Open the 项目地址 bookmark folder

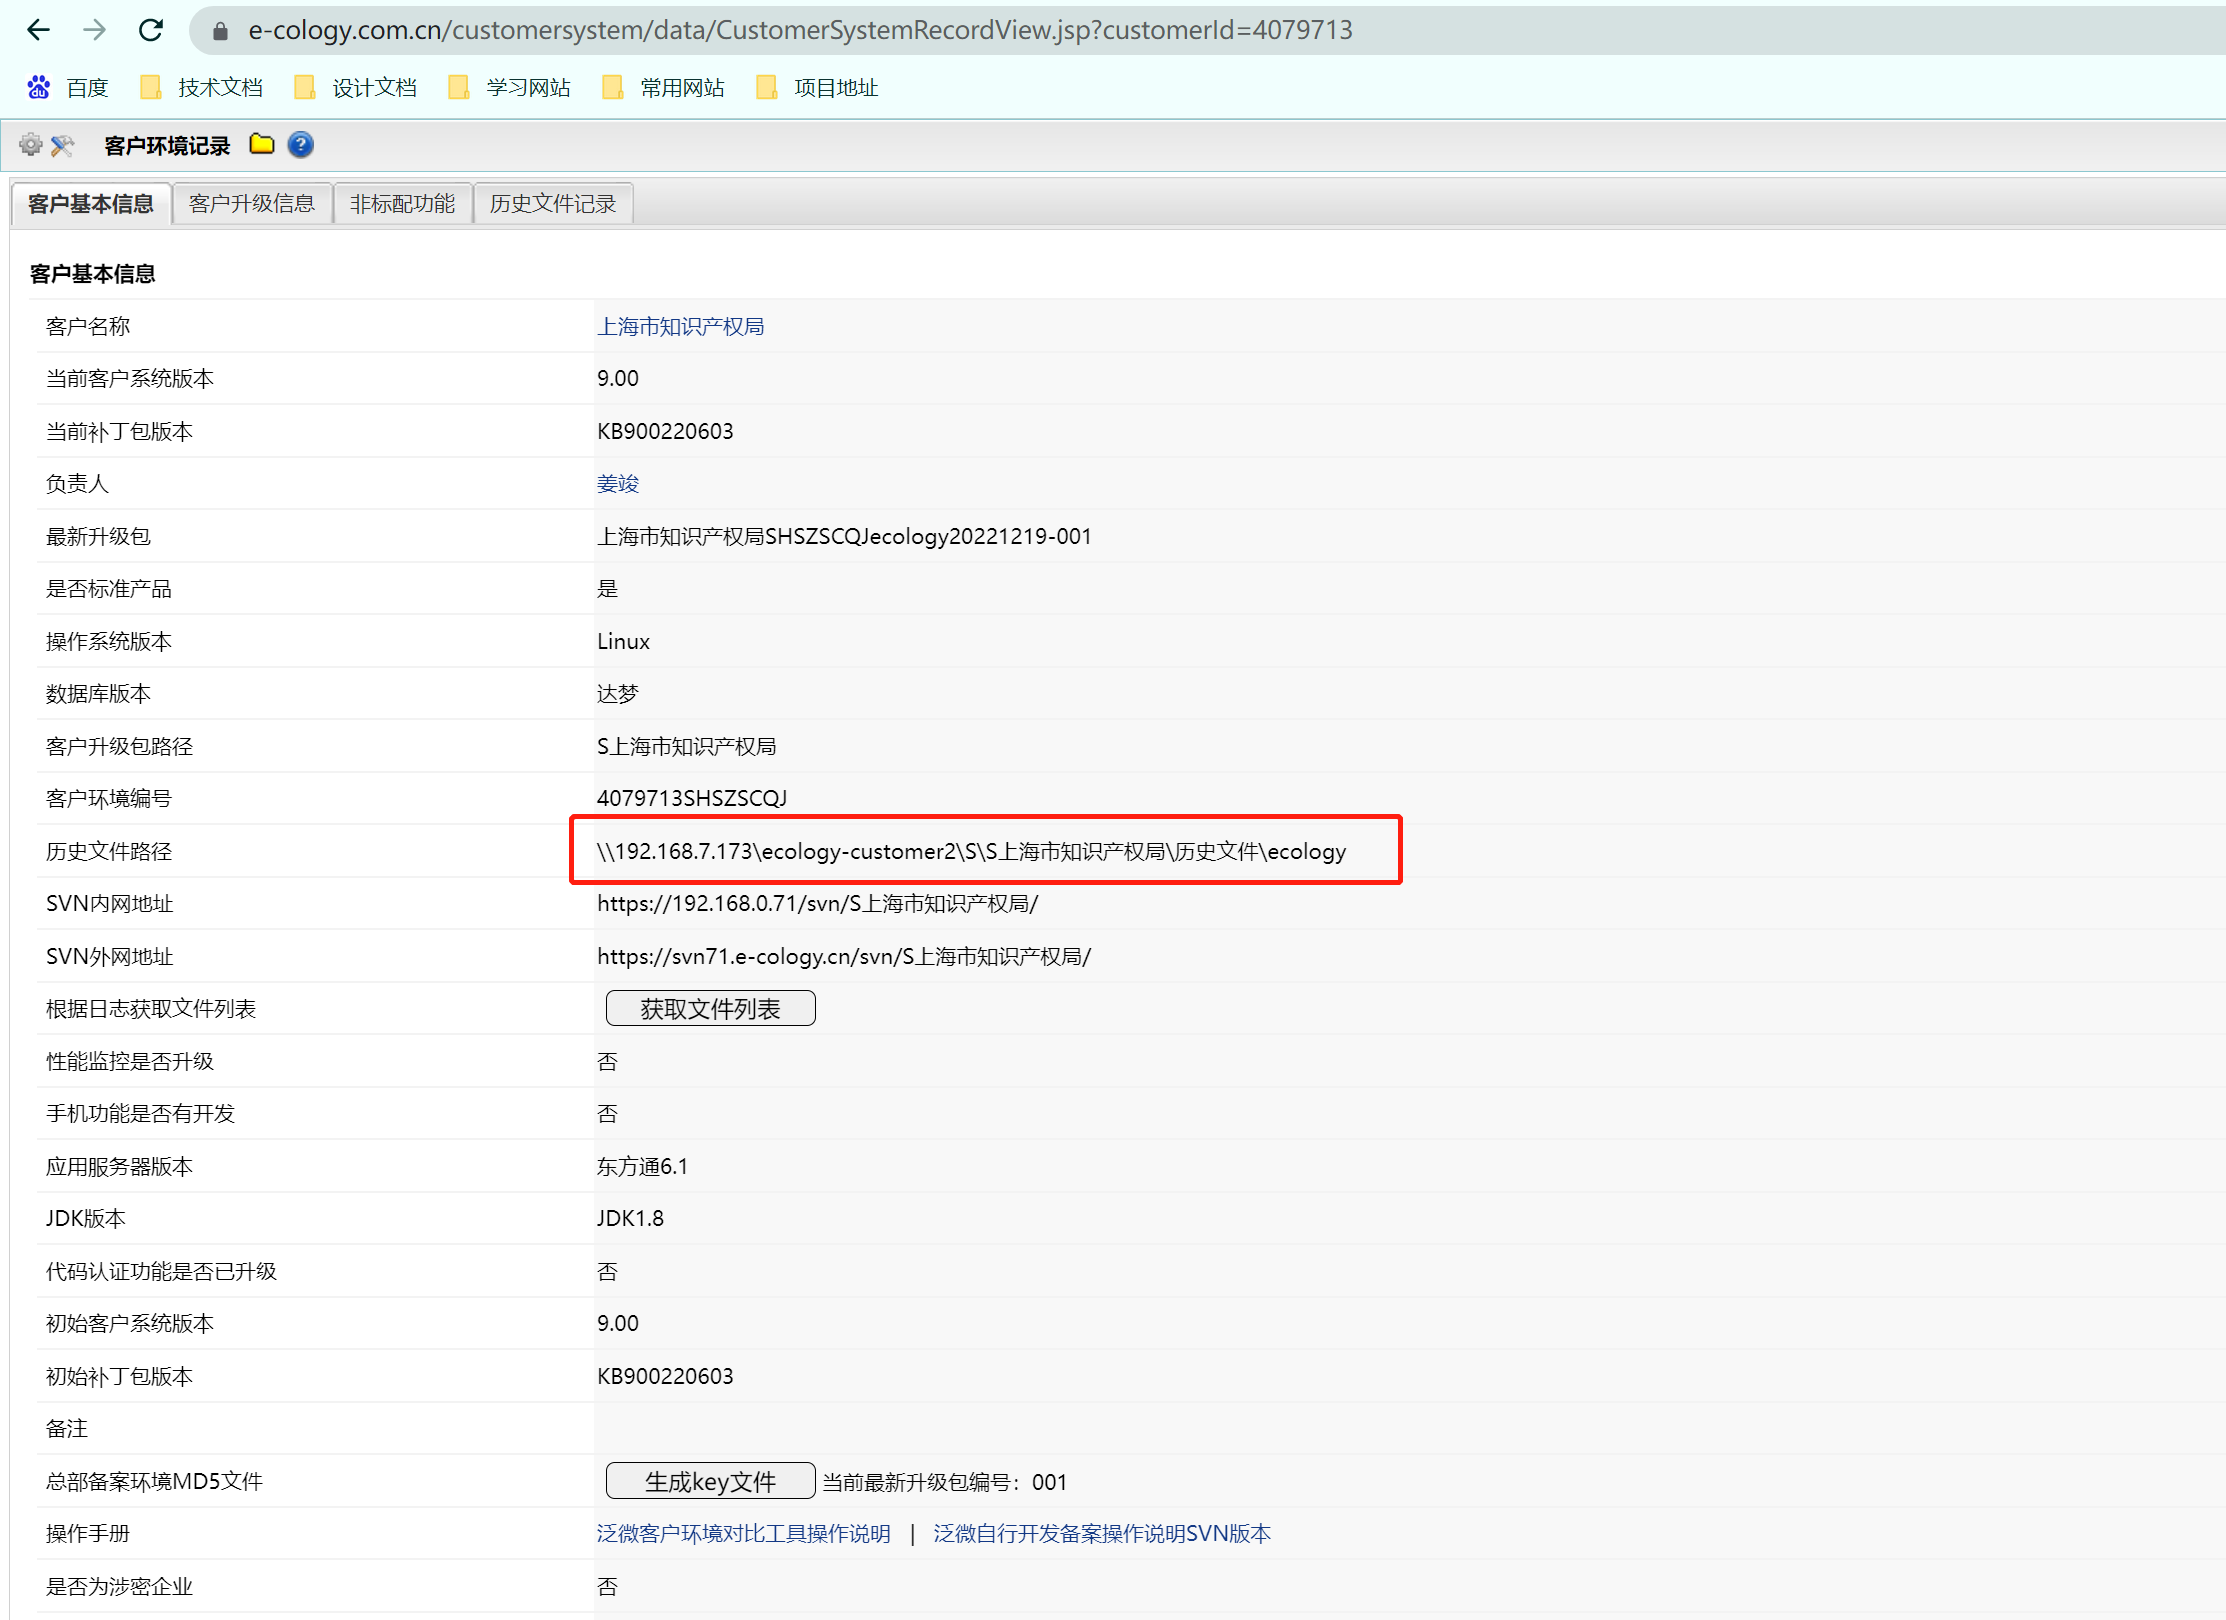tap(818, 88)
